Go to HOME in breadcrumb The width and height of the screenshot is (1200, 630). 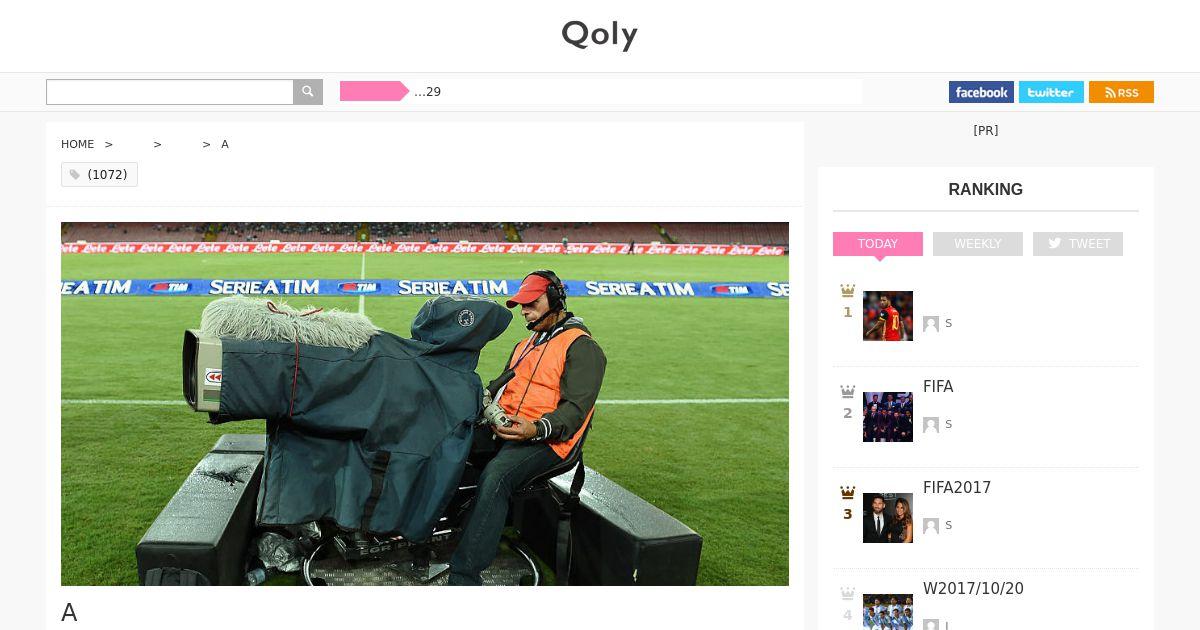(77, 144)
